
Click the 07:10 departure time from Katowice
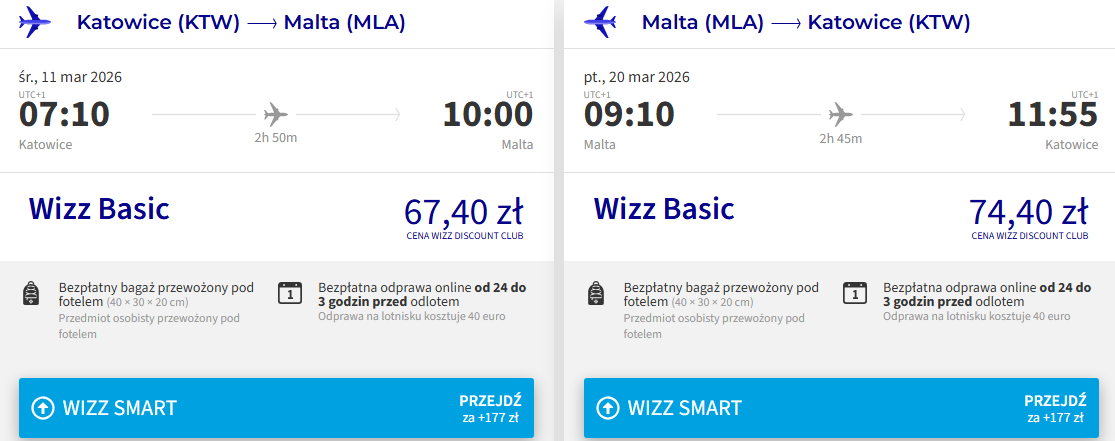(64, 115)
